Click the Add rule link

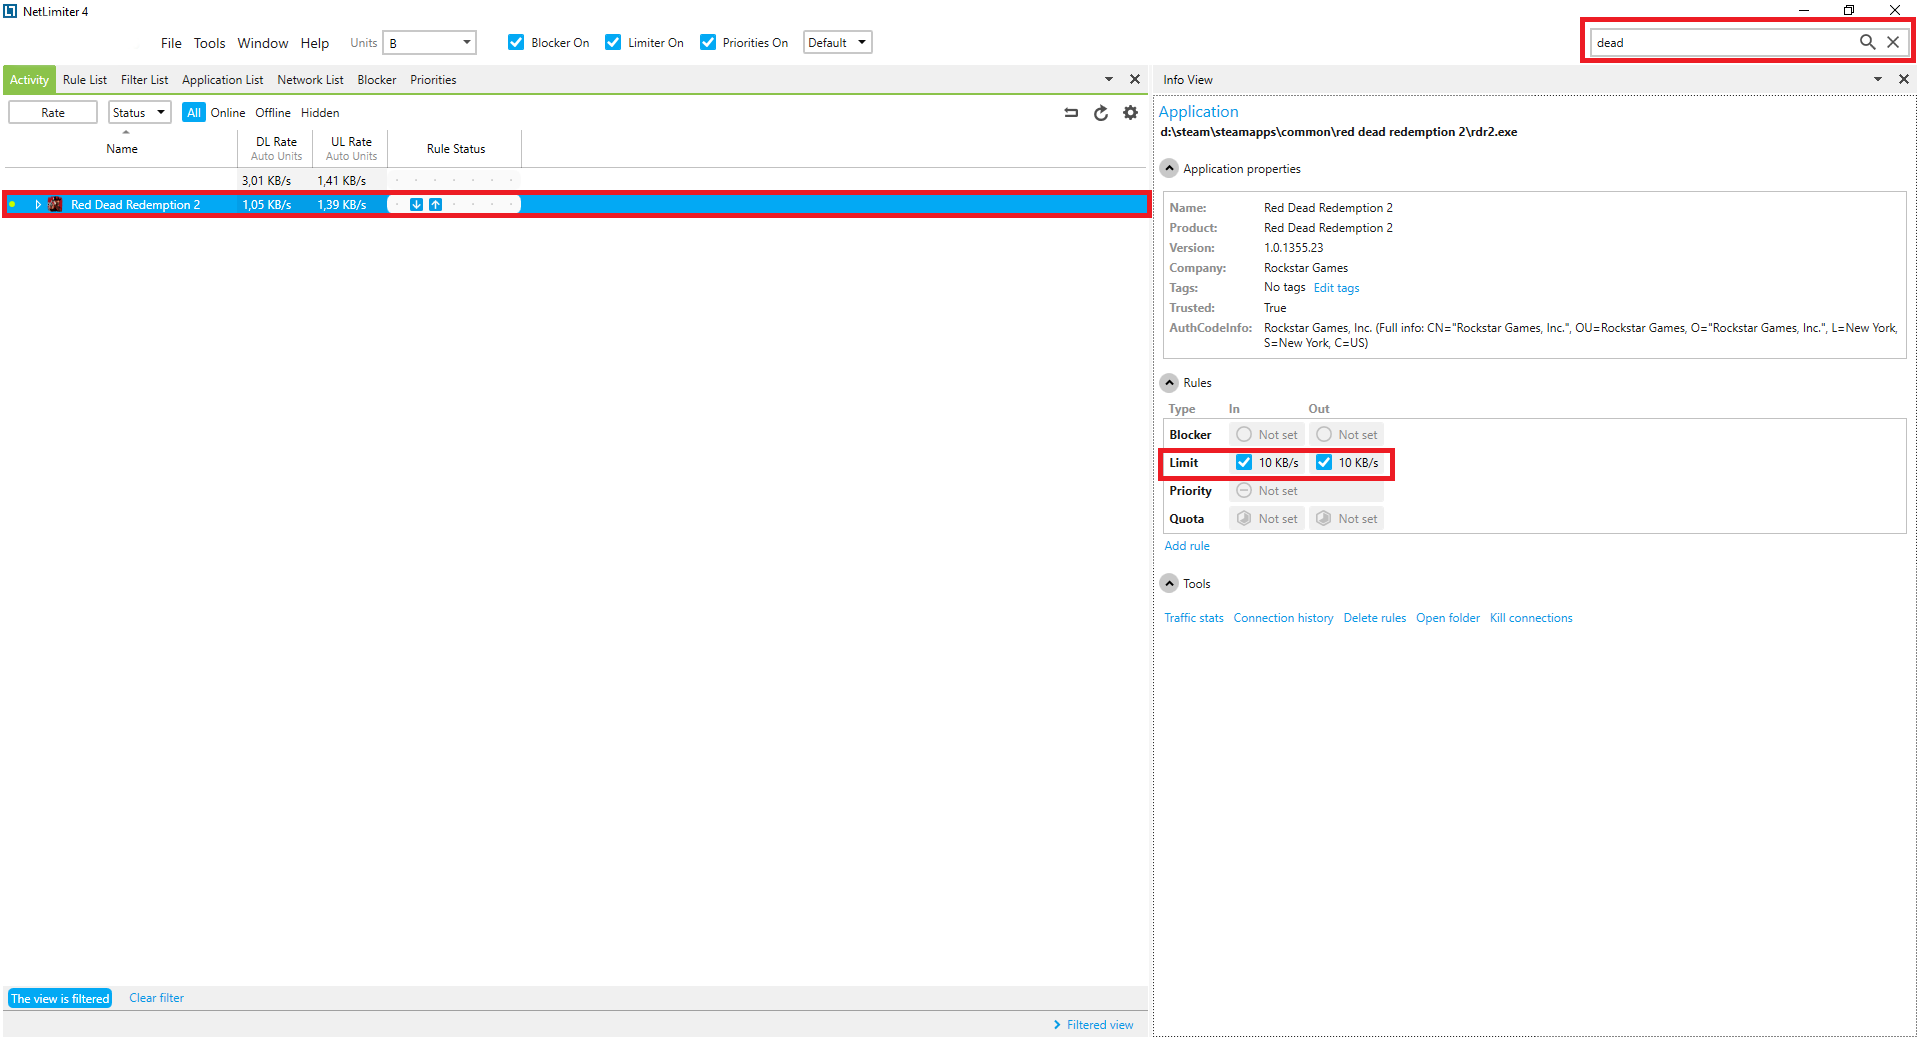click(1187, 546)
